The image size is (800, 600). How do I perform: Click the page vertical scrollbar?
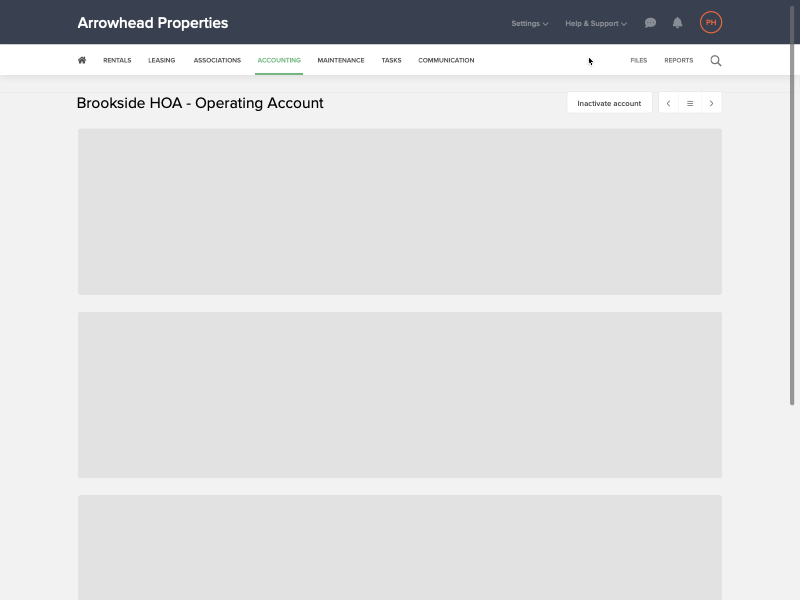click(x=792, y=204)
